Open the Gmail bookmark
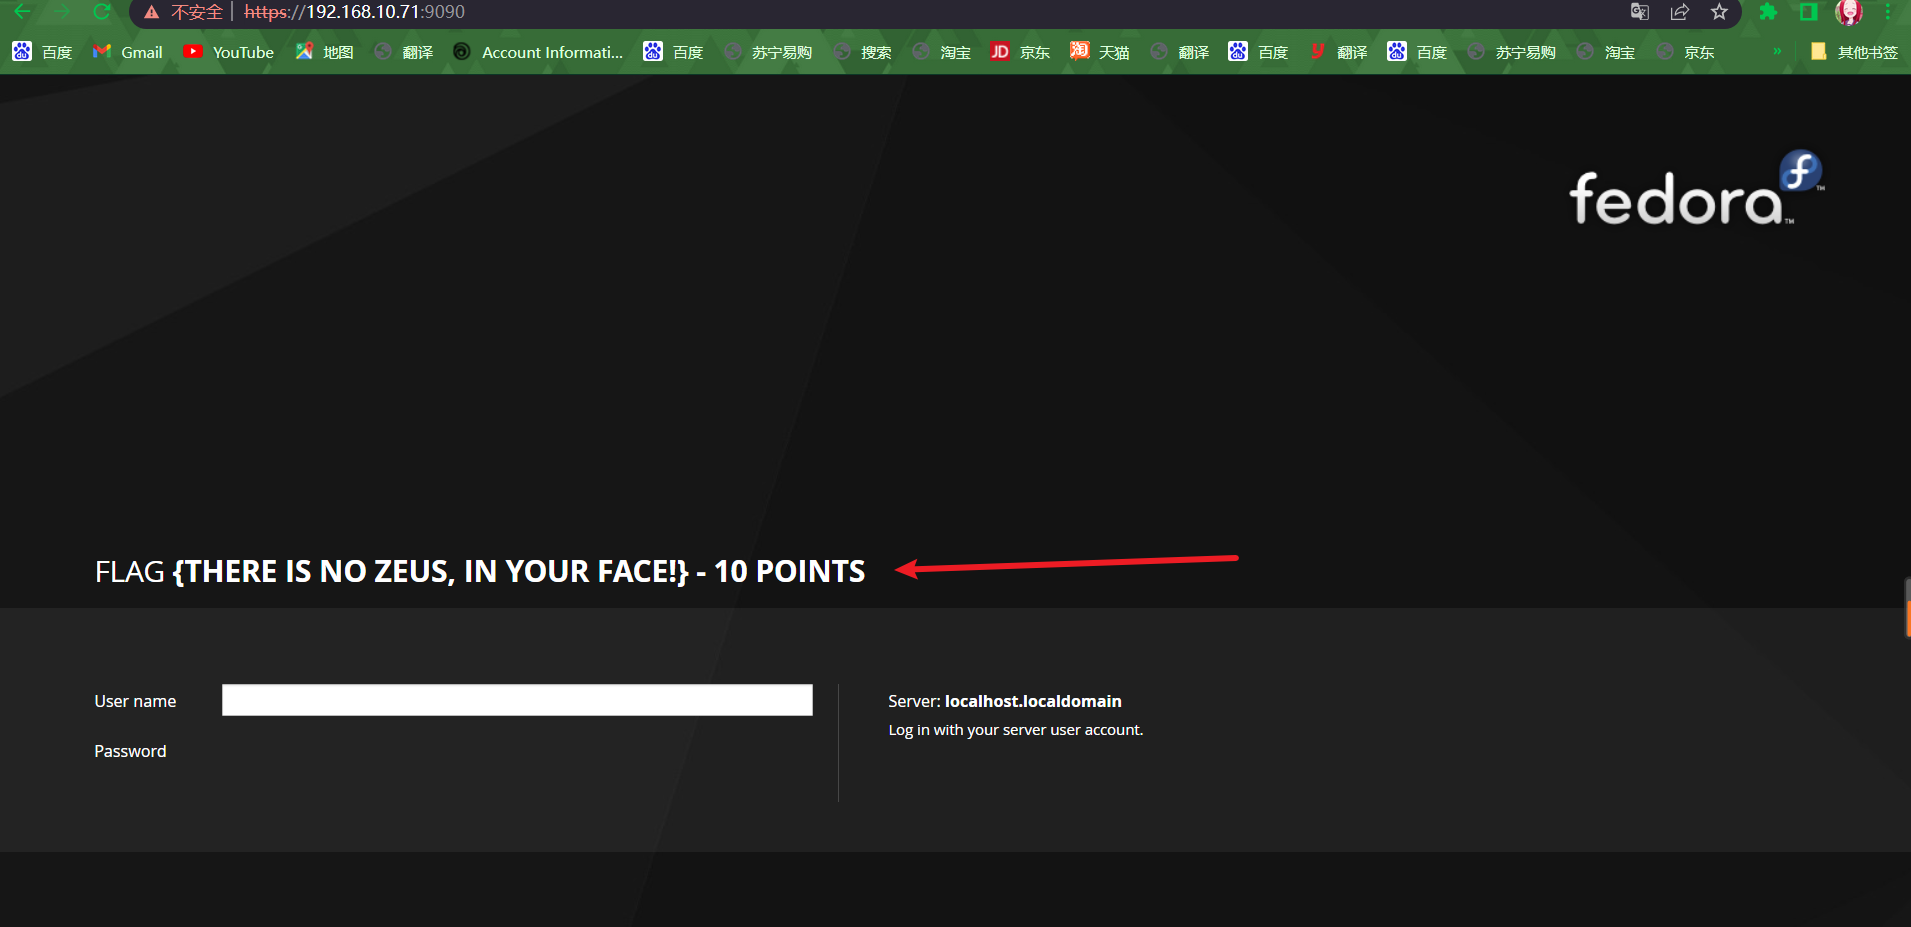Image resolution: width=1911 pixels, height=927 pixels. point(127,52)
